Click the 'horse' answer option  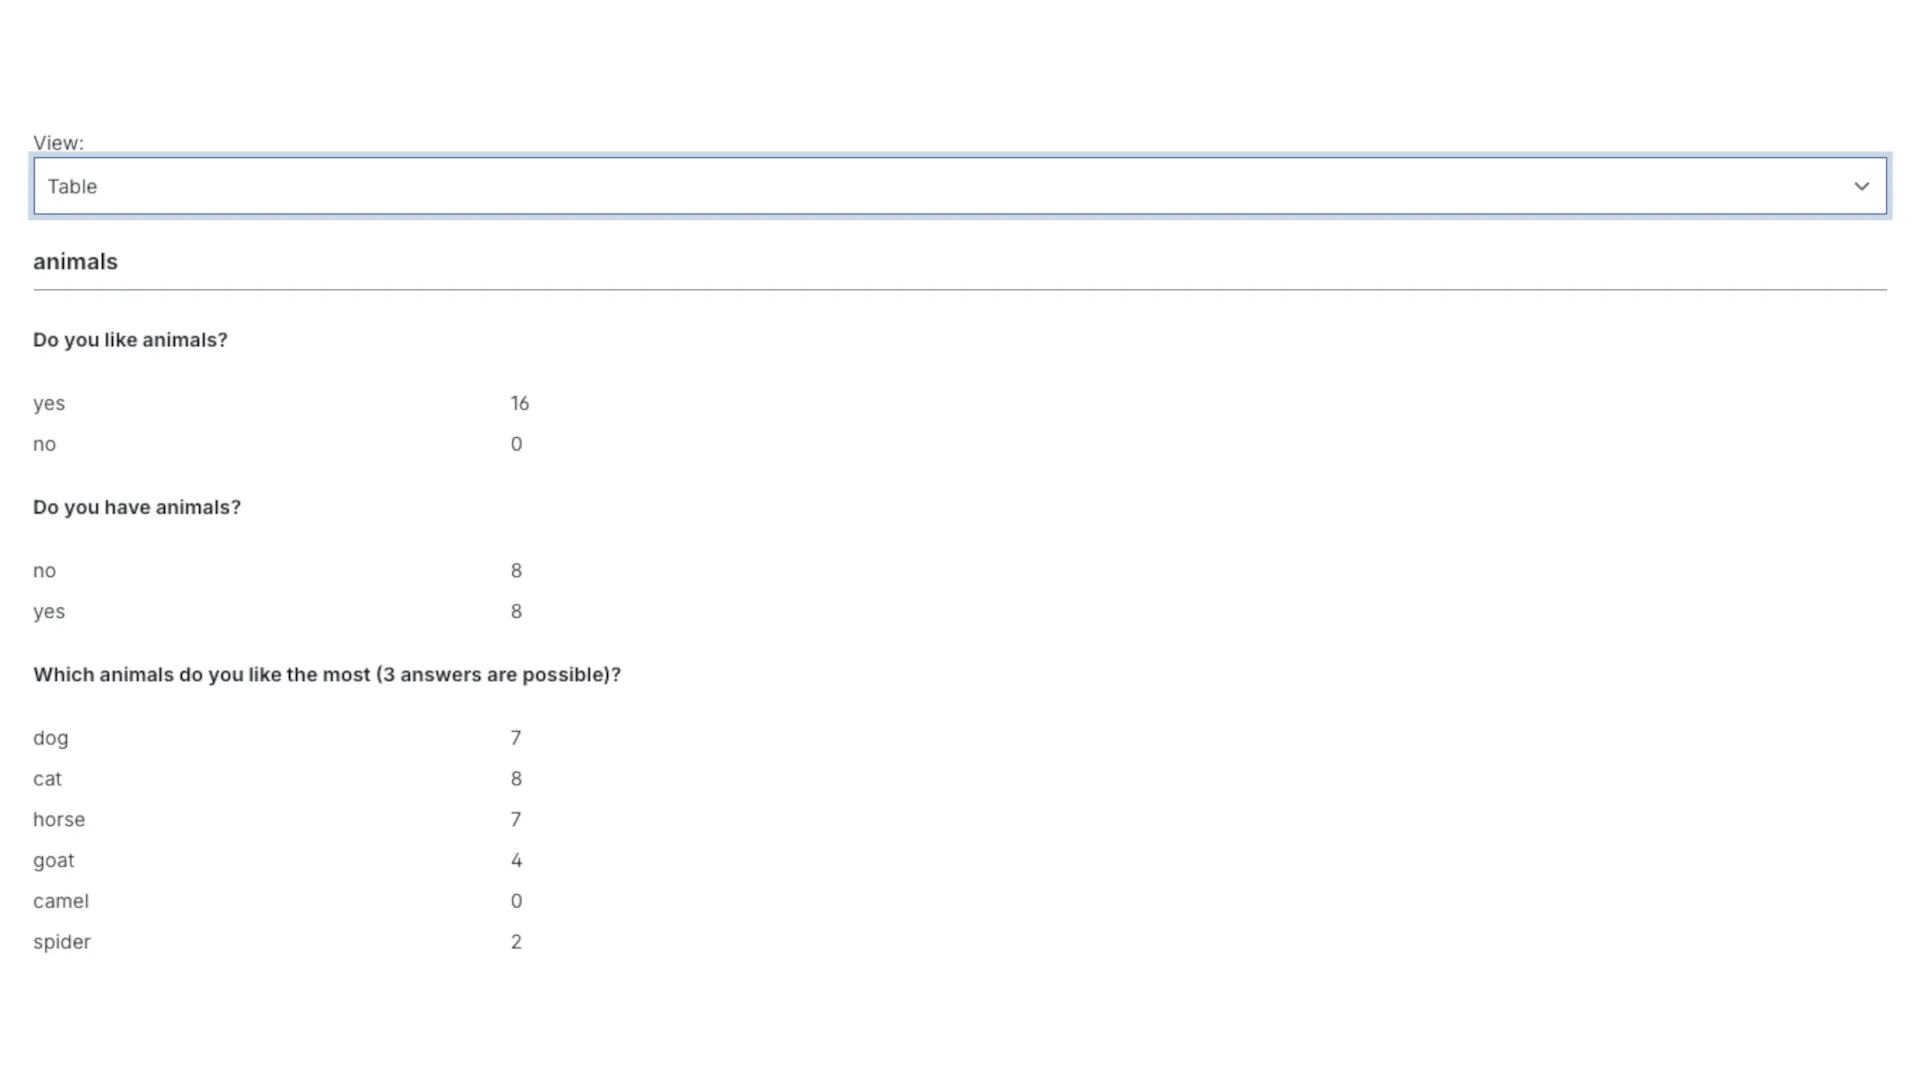coord(59,819)
